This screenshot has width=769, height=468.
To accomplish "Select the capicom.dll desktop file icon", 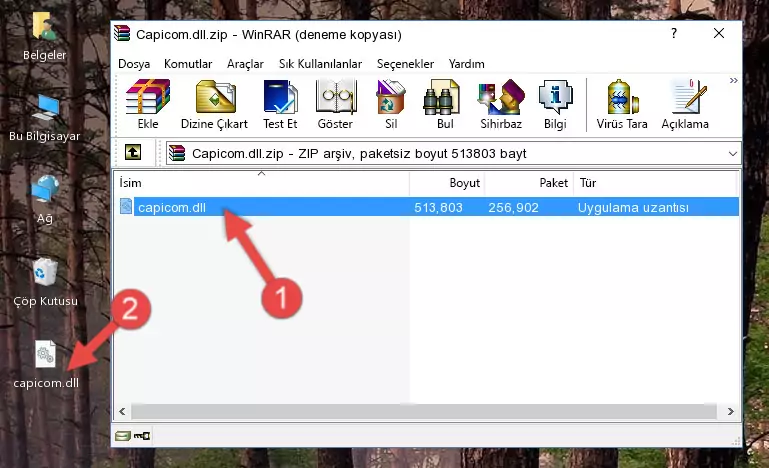I will pos(46,364).
